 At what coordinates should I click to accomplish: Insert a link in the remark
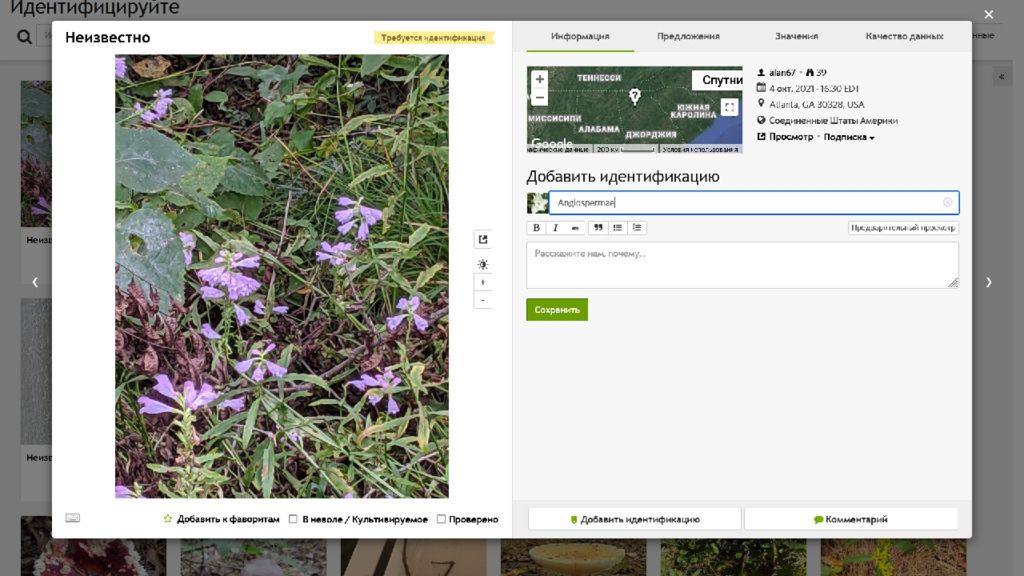tap(575, 228)
